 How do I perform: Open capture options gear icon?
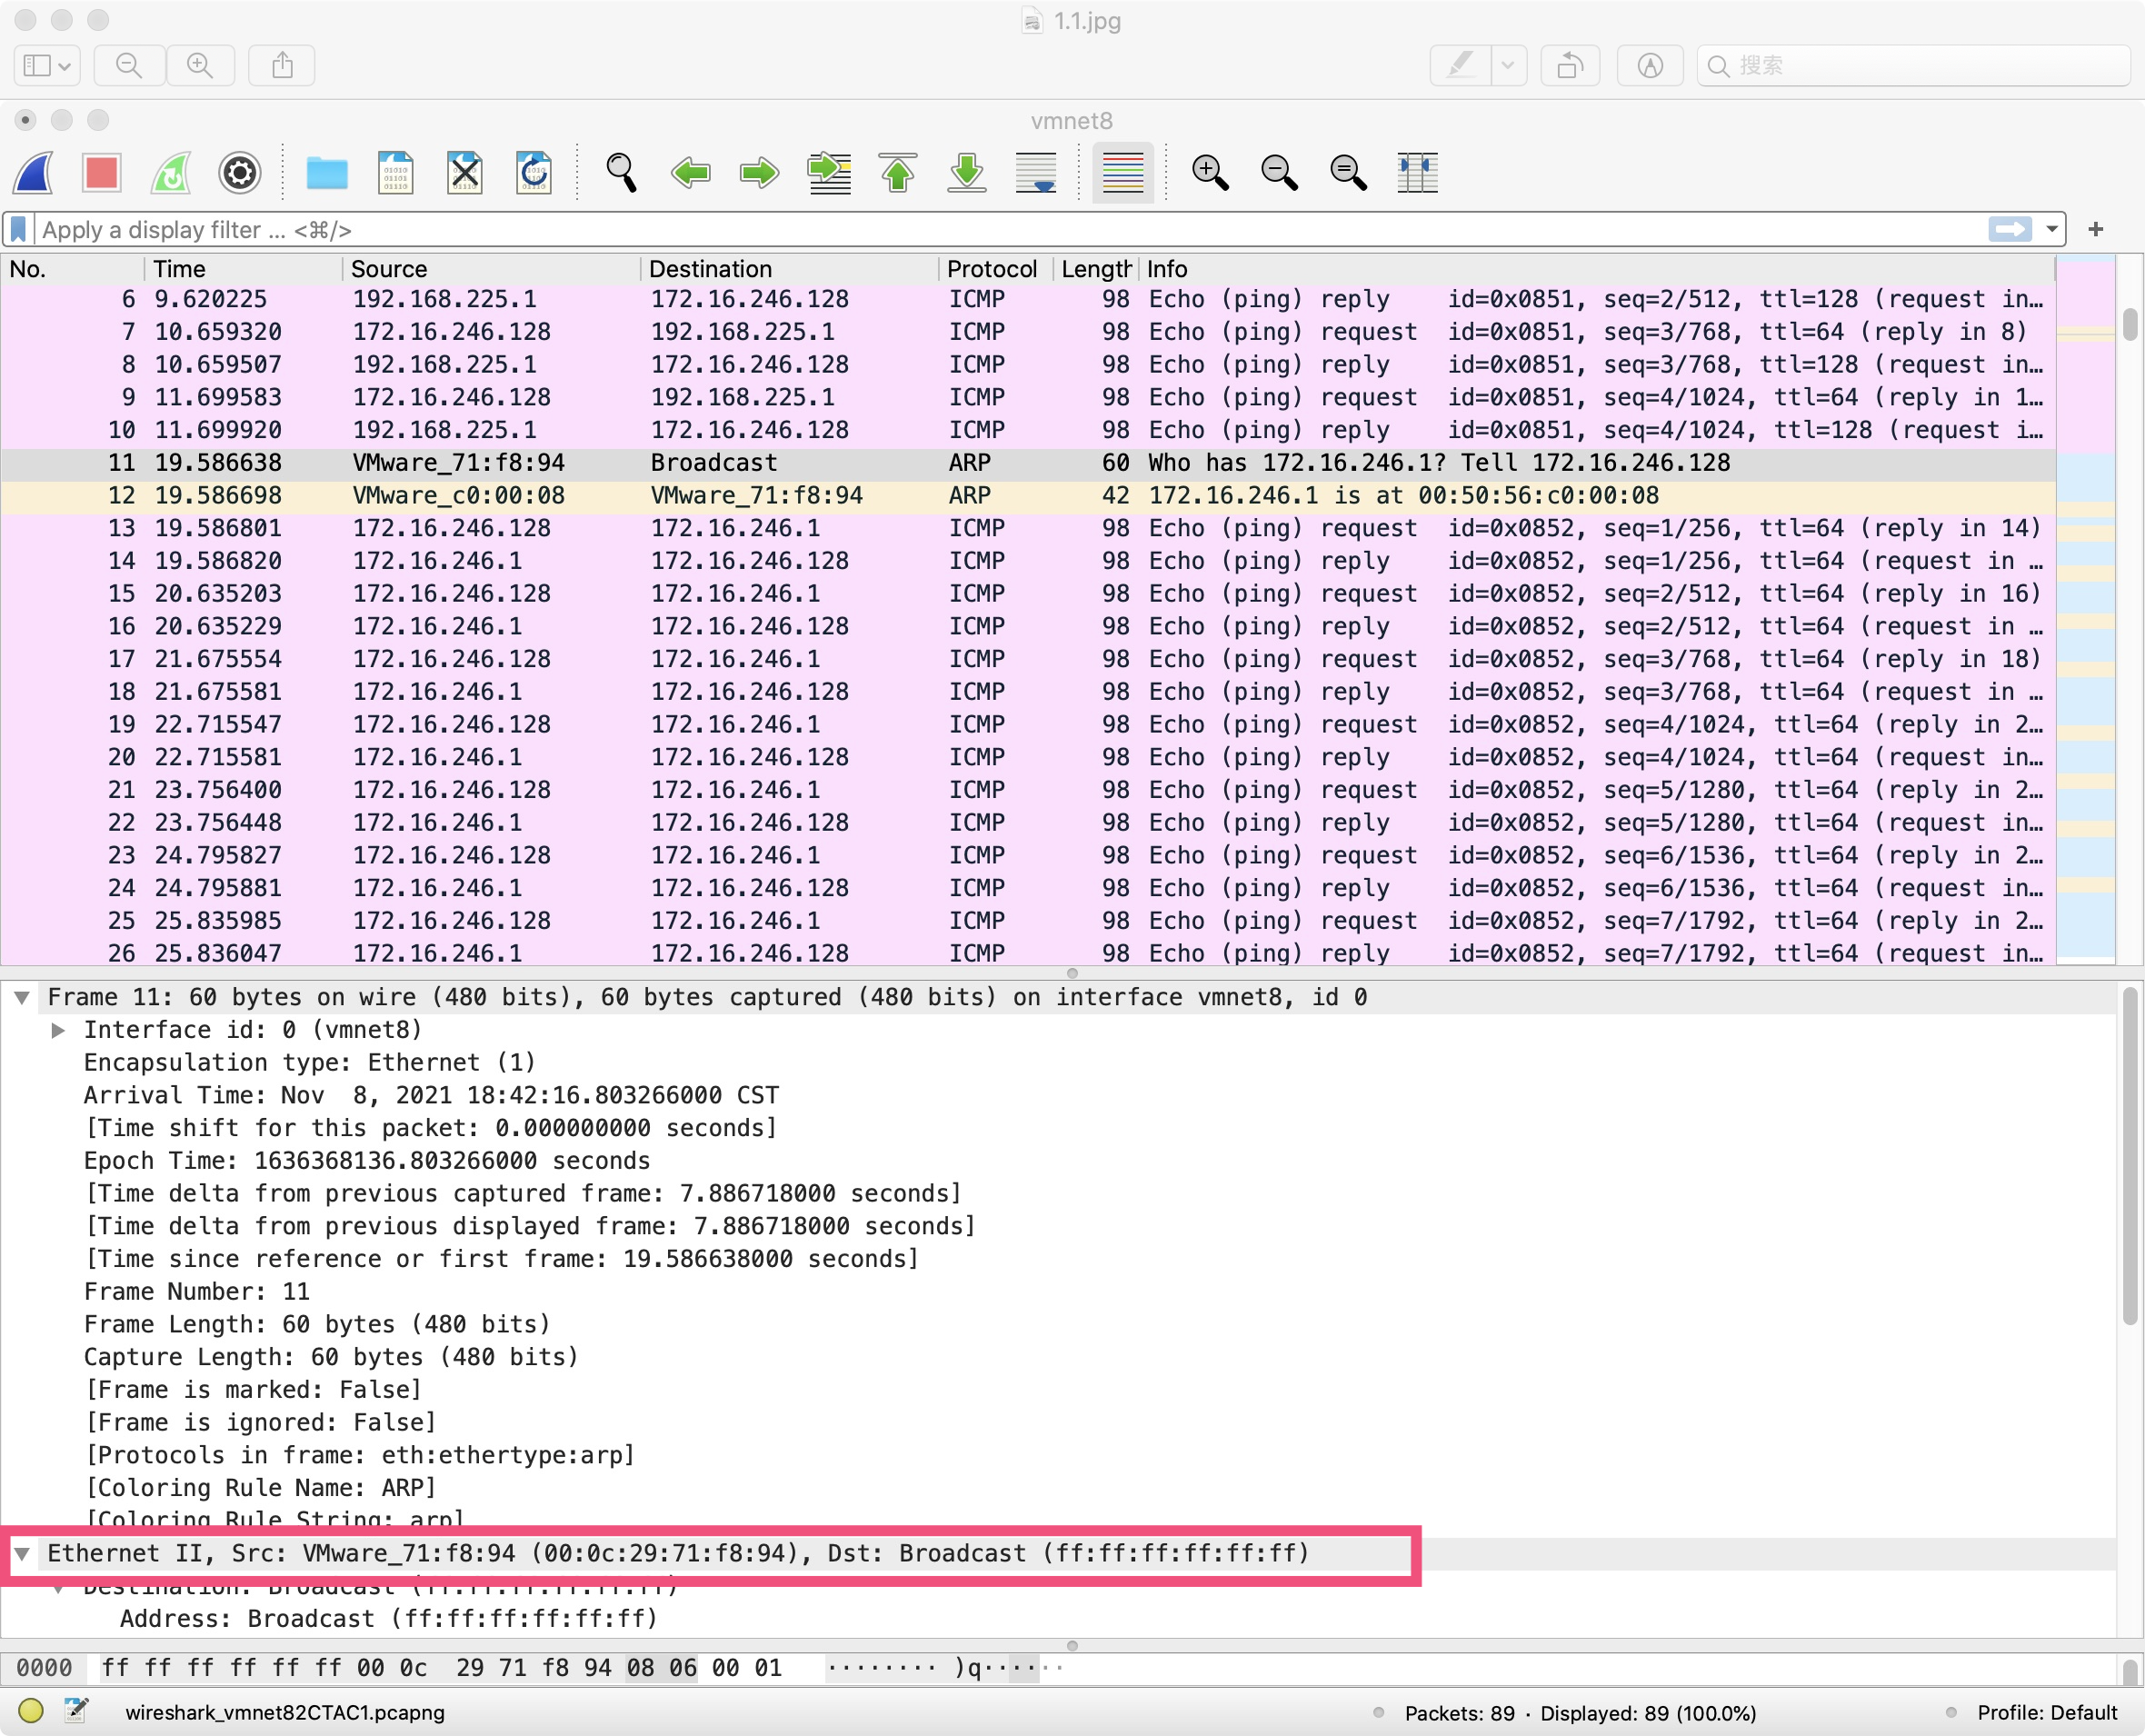tap(240, 173)
